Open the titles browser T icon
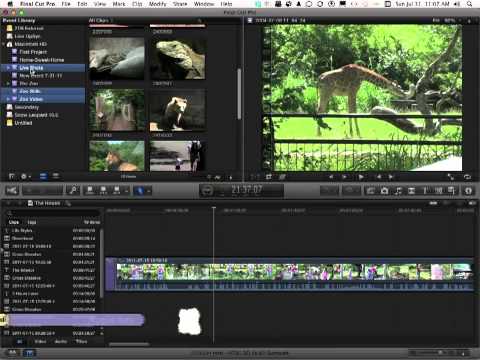 coord(425,191)
